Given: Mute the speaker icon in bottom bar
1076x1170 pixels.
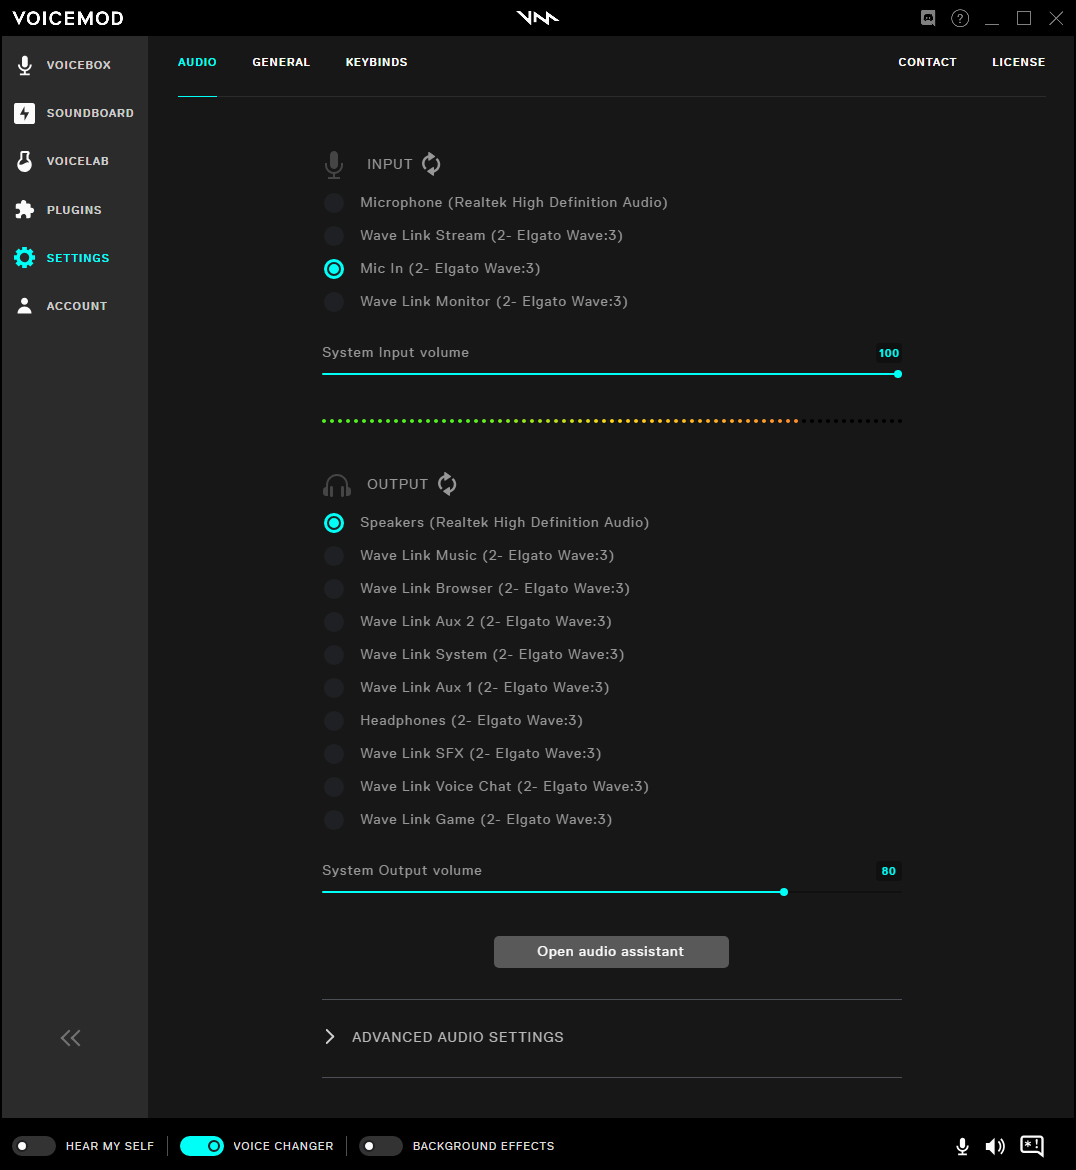Looking at the screenshot, I should (995, 1146).
